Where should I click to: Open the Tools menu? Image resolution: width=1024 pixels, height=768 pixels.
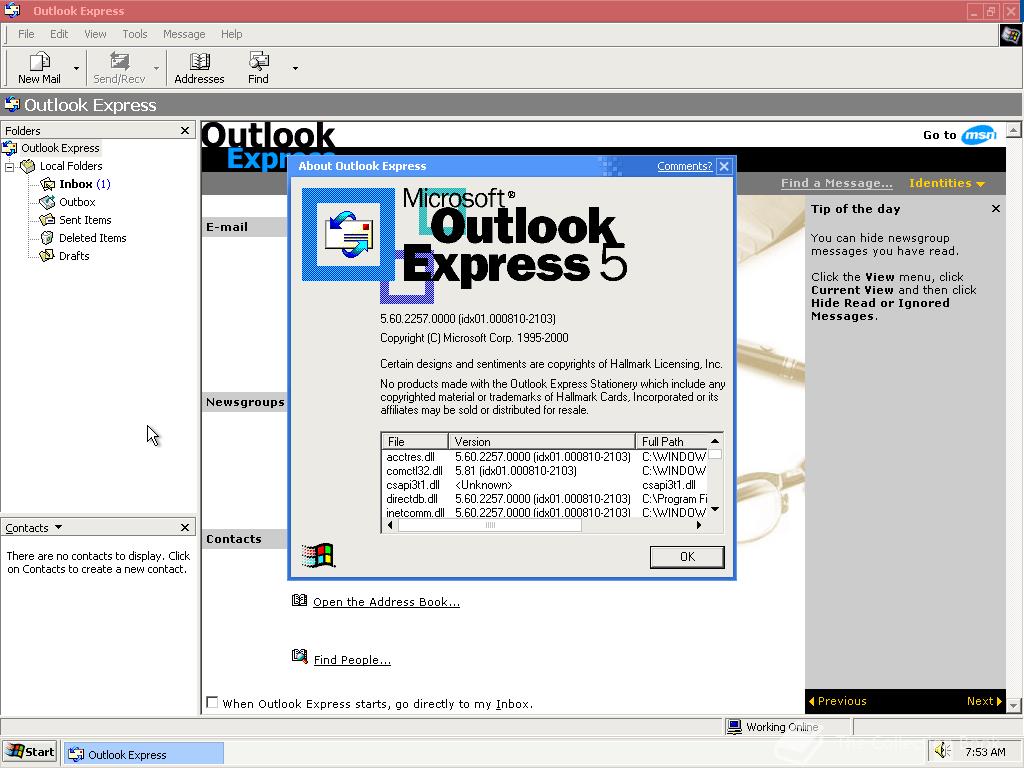click(x=135, y=34)
